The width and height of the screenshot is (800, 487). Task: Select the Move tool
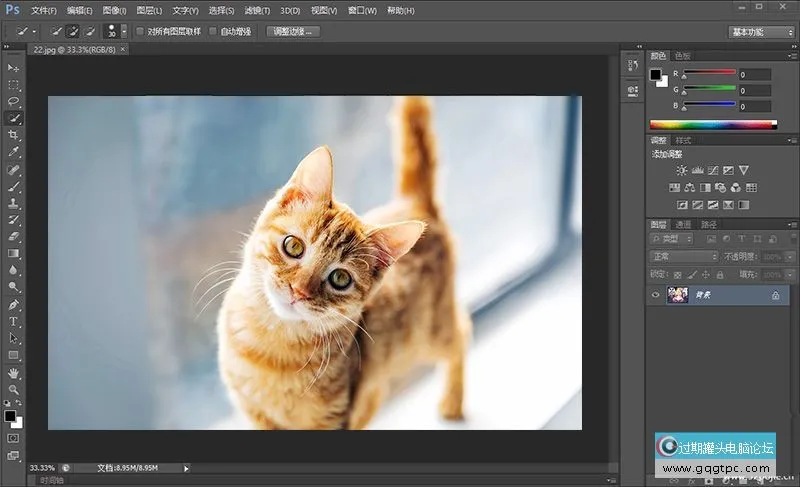[14, 67]
